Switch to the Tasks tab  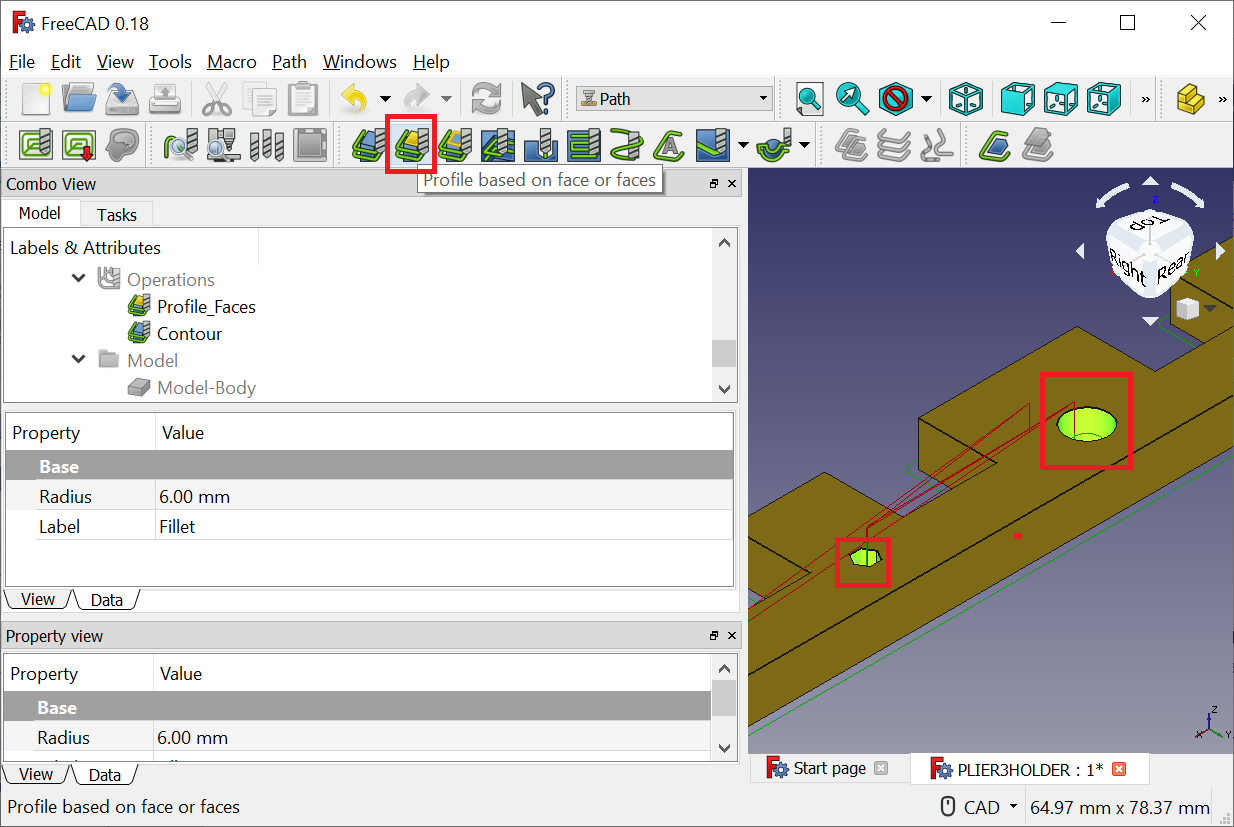[117, 214]
